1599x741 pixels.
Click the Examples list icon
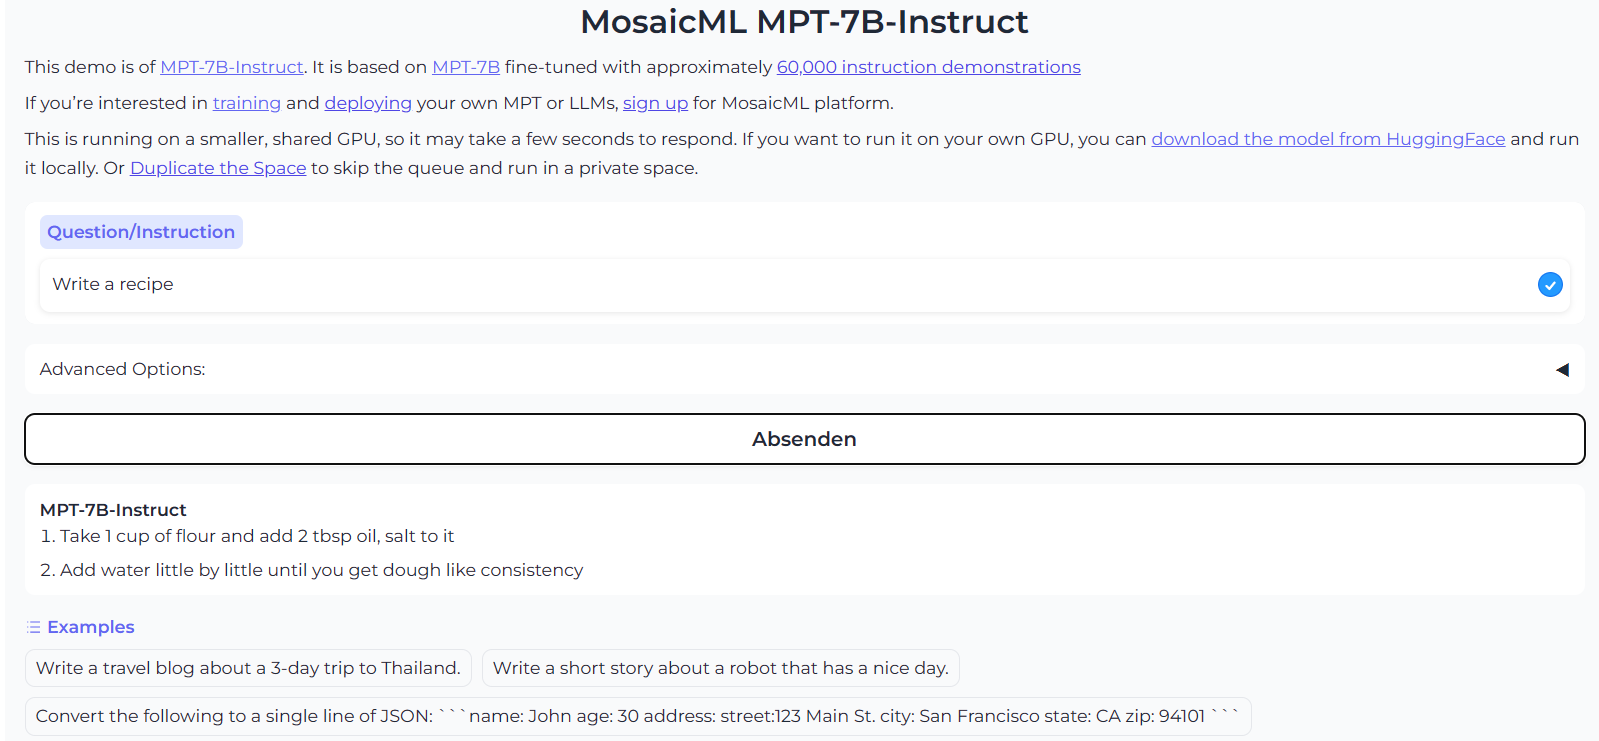pos(34,627)
